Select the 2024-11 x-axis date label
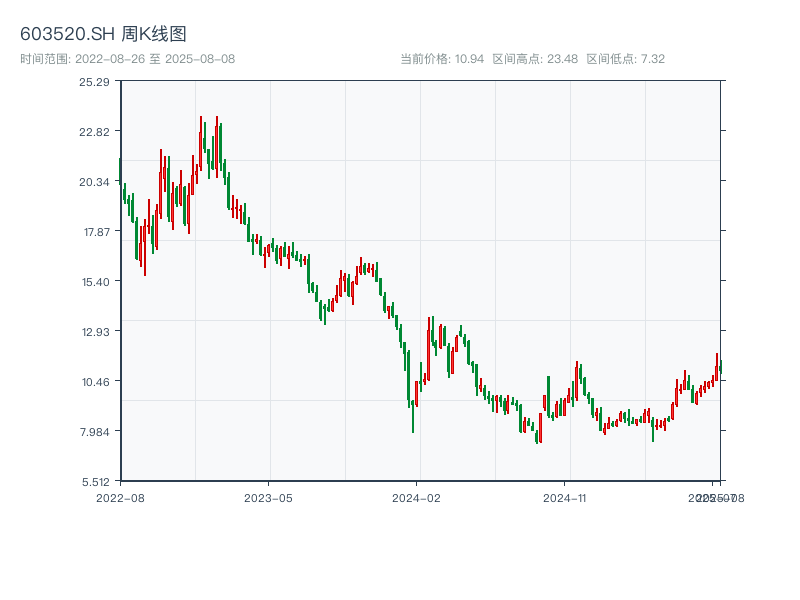The image size is (800, 600). pyautogui.click(x=565, y=497)
